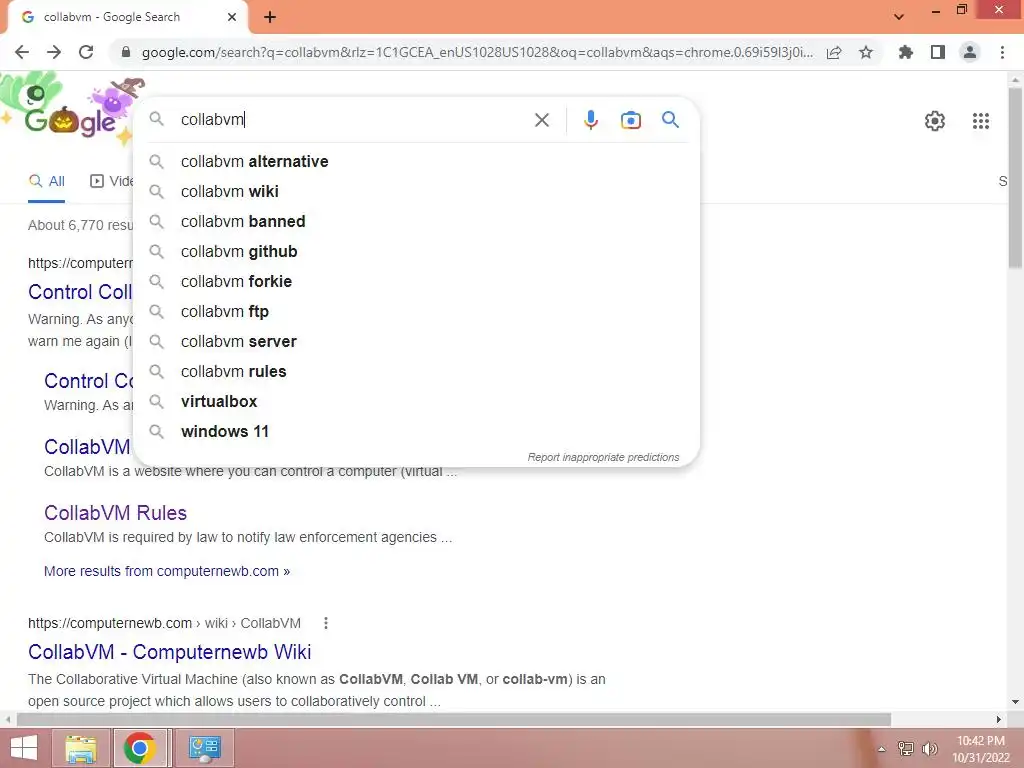
Task: Select suggestion virtualbox
Action: click(417, 402)
